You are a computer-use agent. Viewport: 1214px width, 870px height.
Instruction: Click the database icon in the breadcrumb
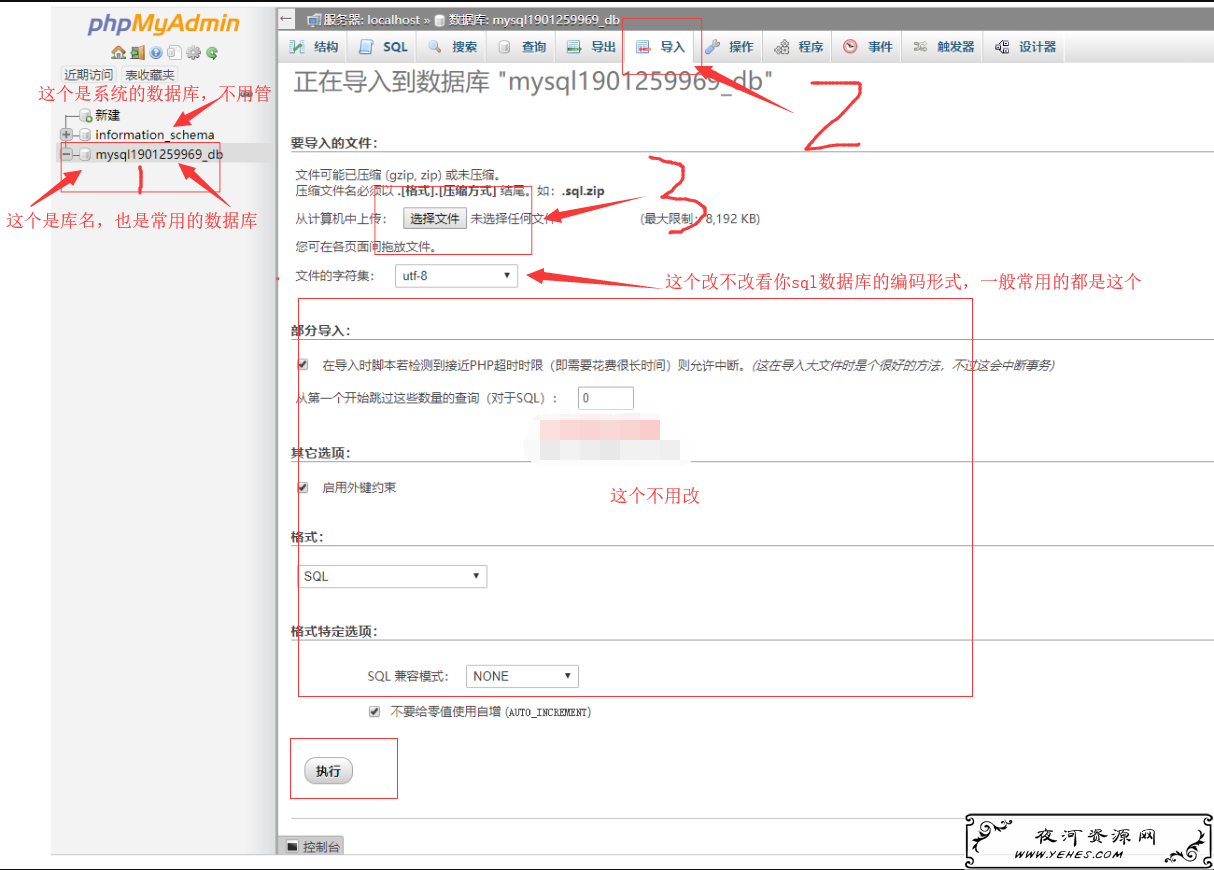tap(440, 20)
